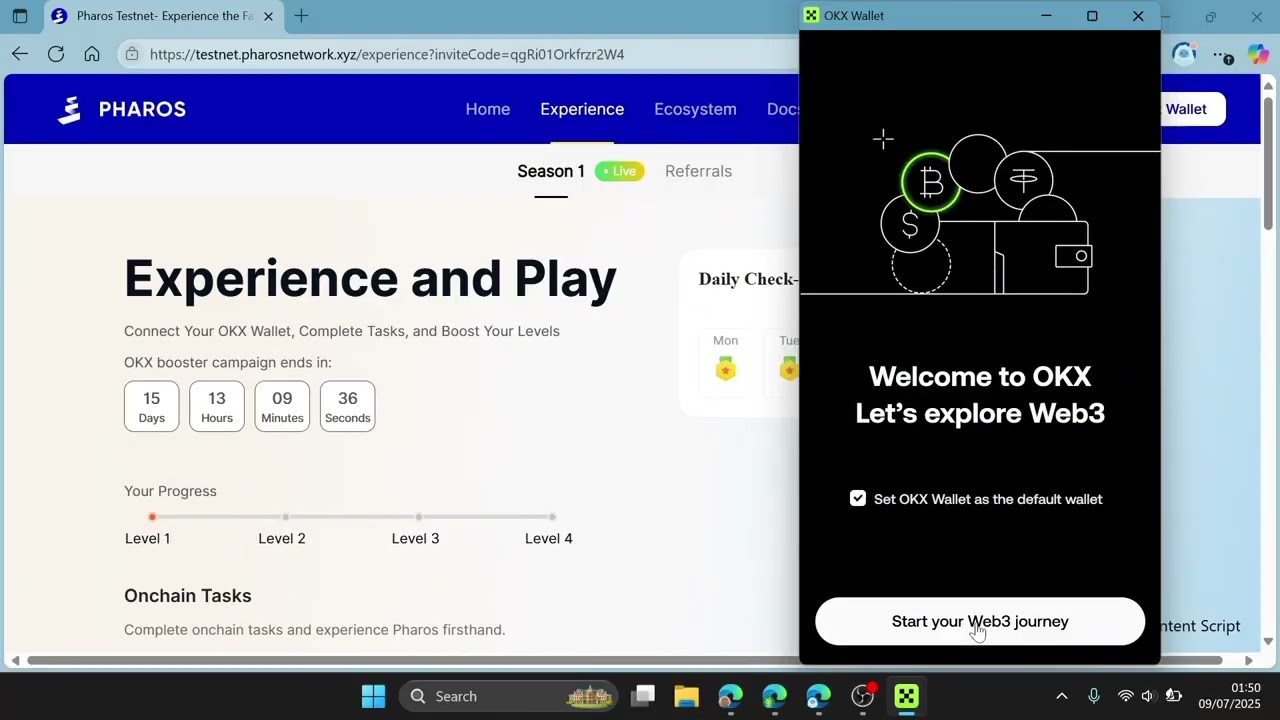Viewport: 1280px width, 720px height.
Task: Open the Windows Start menu
Action: pyautogui.click(x=373, y=696)
